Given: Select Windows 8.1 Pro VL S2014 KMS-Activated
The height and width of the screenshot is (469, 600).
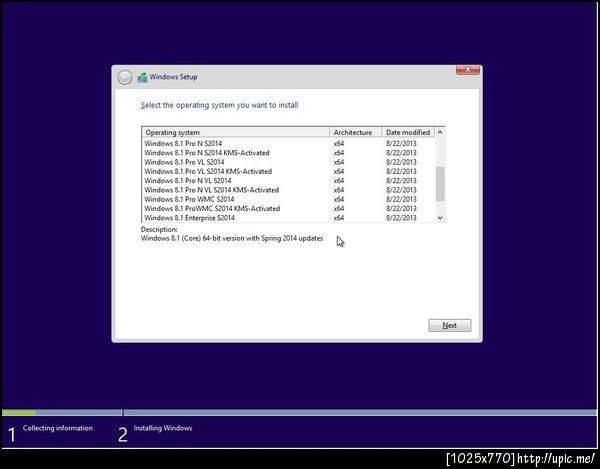Looking at the screenshot, I should click(289, 171).
